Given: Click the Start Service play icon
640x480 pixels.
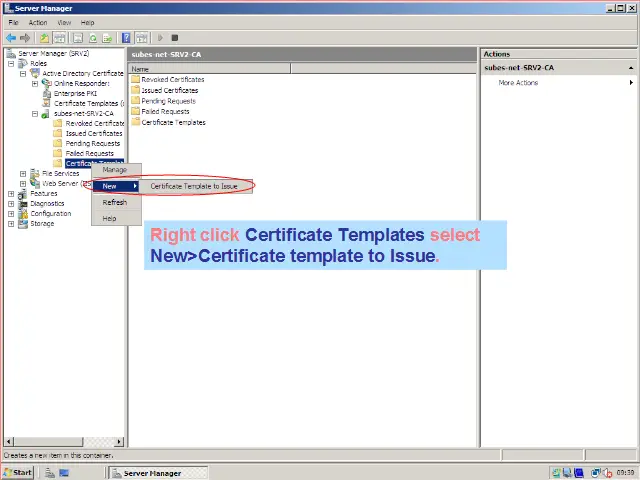Looking at the screenshot, I should pos(160,38).
